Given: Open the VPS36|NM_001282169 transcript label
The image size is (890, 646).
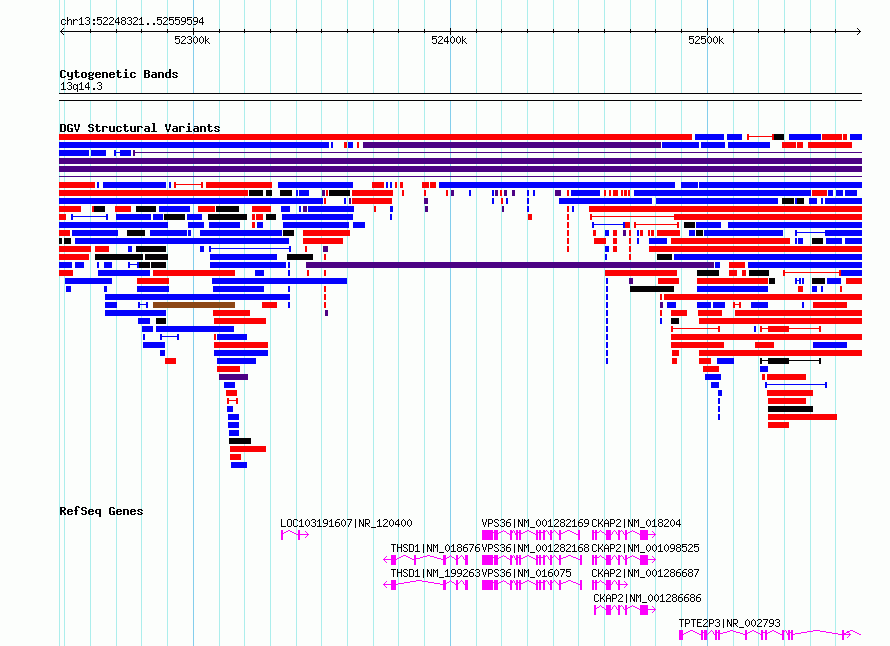Looking at the screenshot, I should pos(535,523).
